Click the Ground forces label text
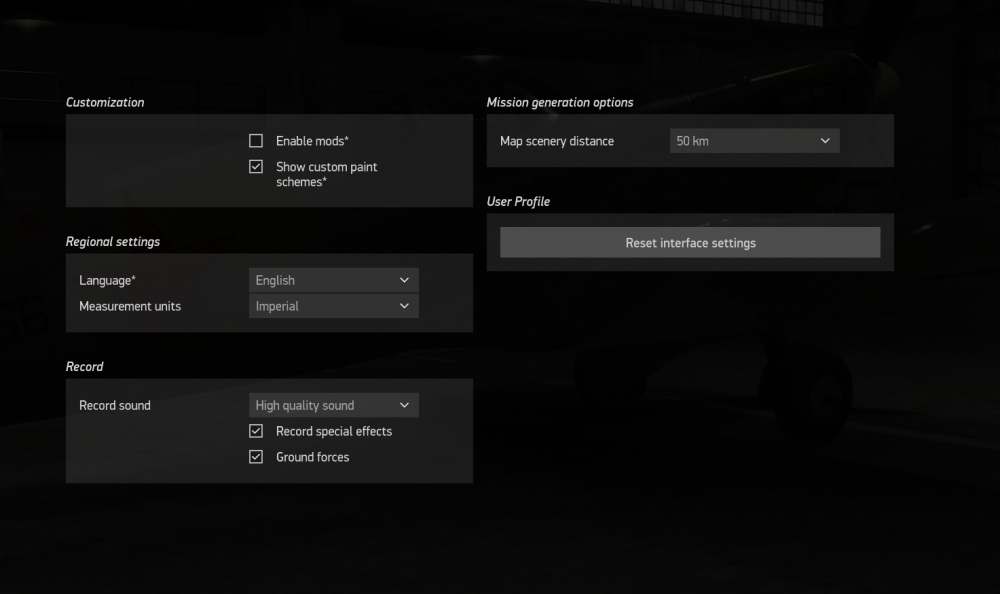Screen dimensions: 1000x594 (x=312, y=457)
